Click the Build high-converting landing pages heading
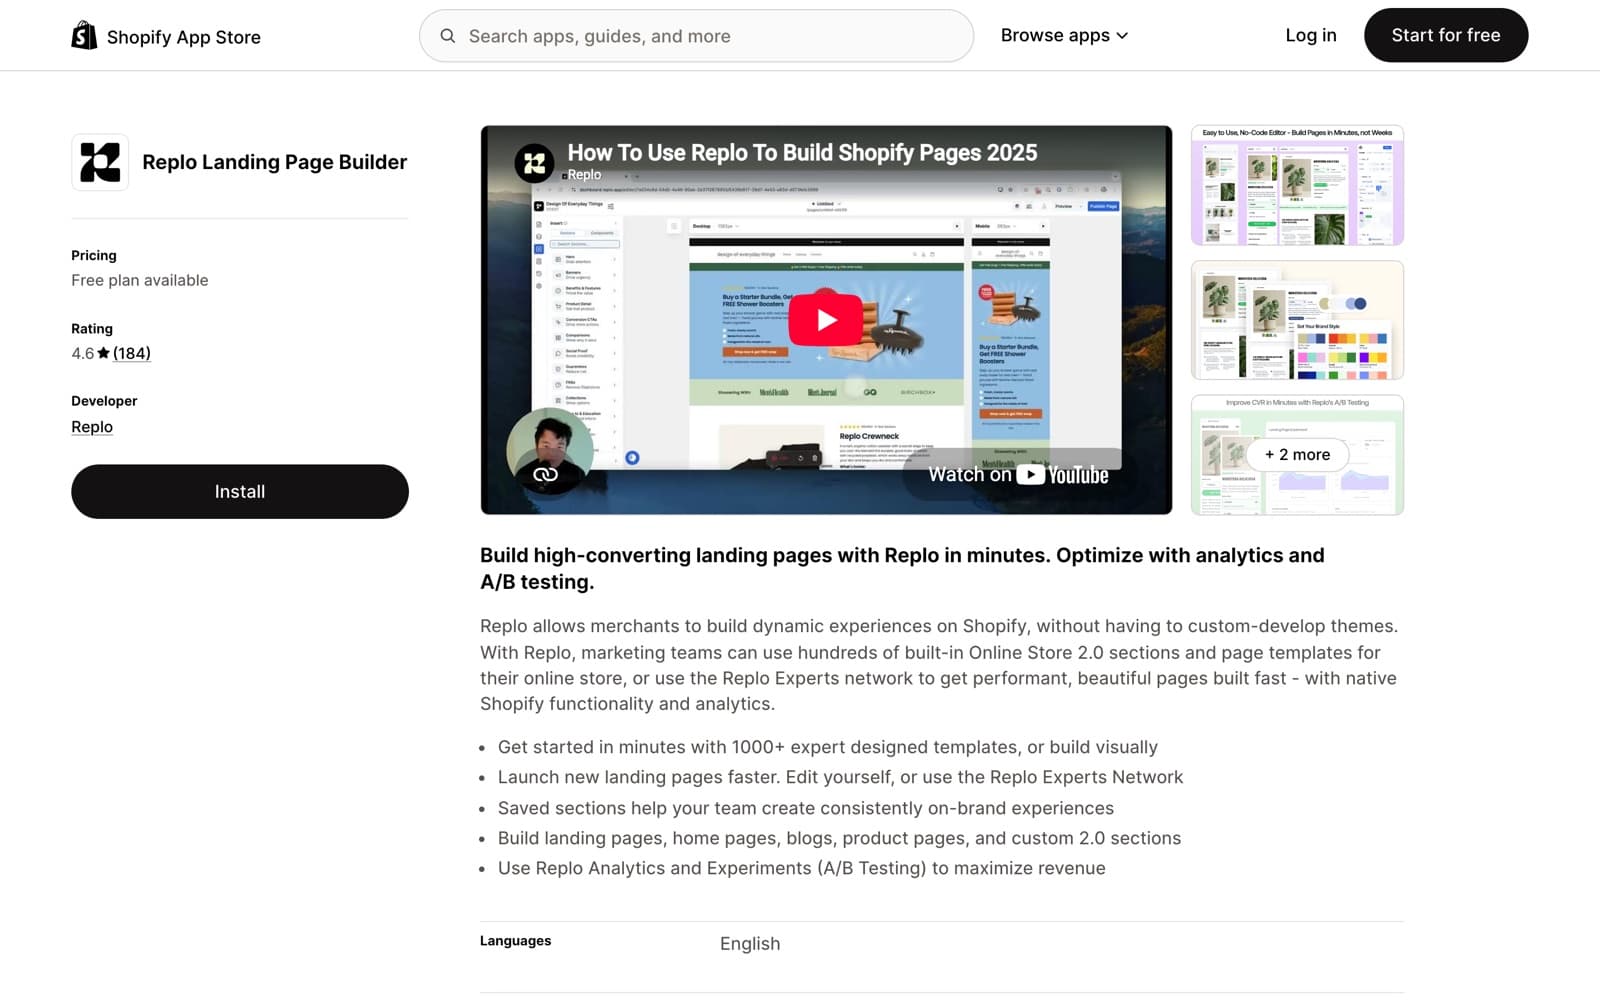The width and height of the screenshot is (1600, 1000). [x=902, y=568]
